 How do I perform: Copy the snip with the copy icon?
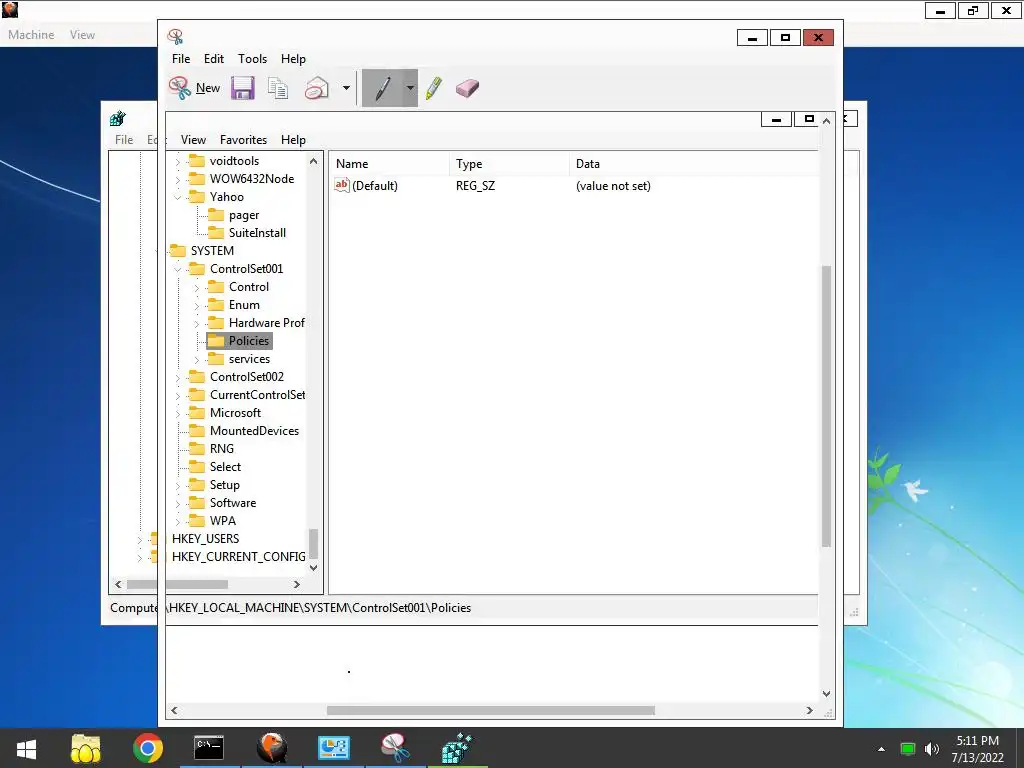[x=278, y=88]
